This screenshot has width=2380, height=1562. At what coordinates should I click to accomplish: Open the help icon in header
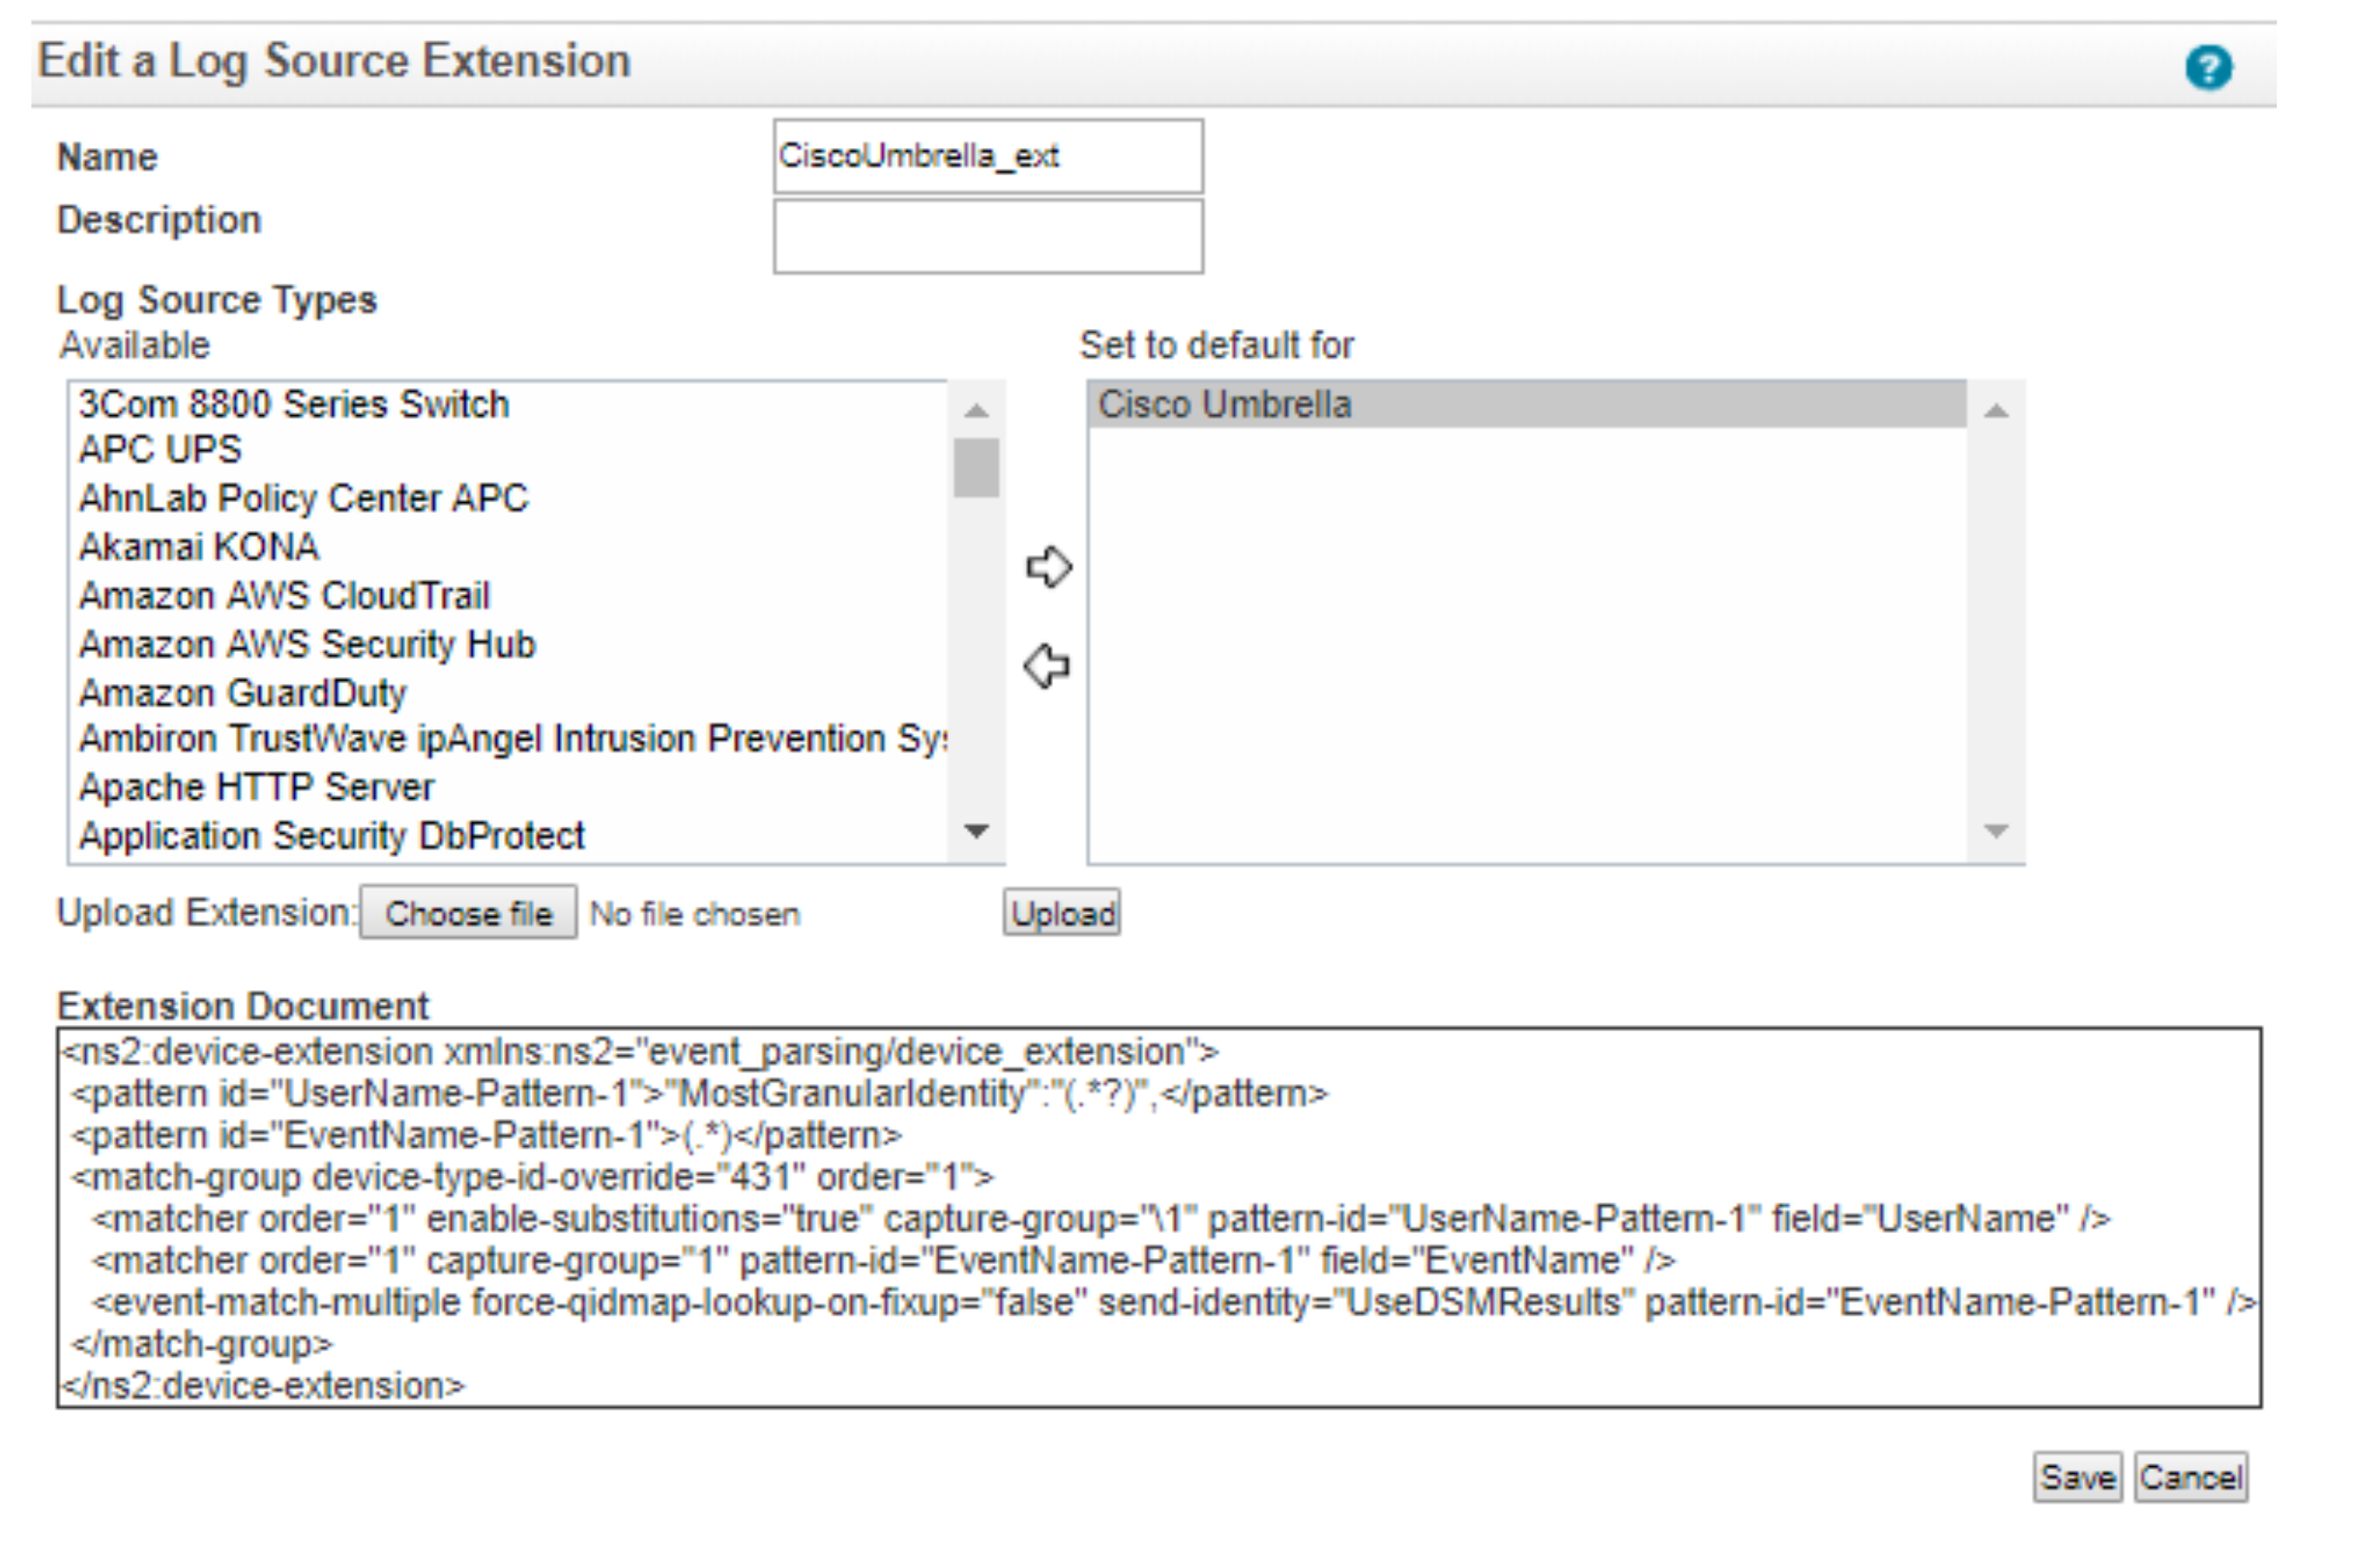pos(2208,68)
